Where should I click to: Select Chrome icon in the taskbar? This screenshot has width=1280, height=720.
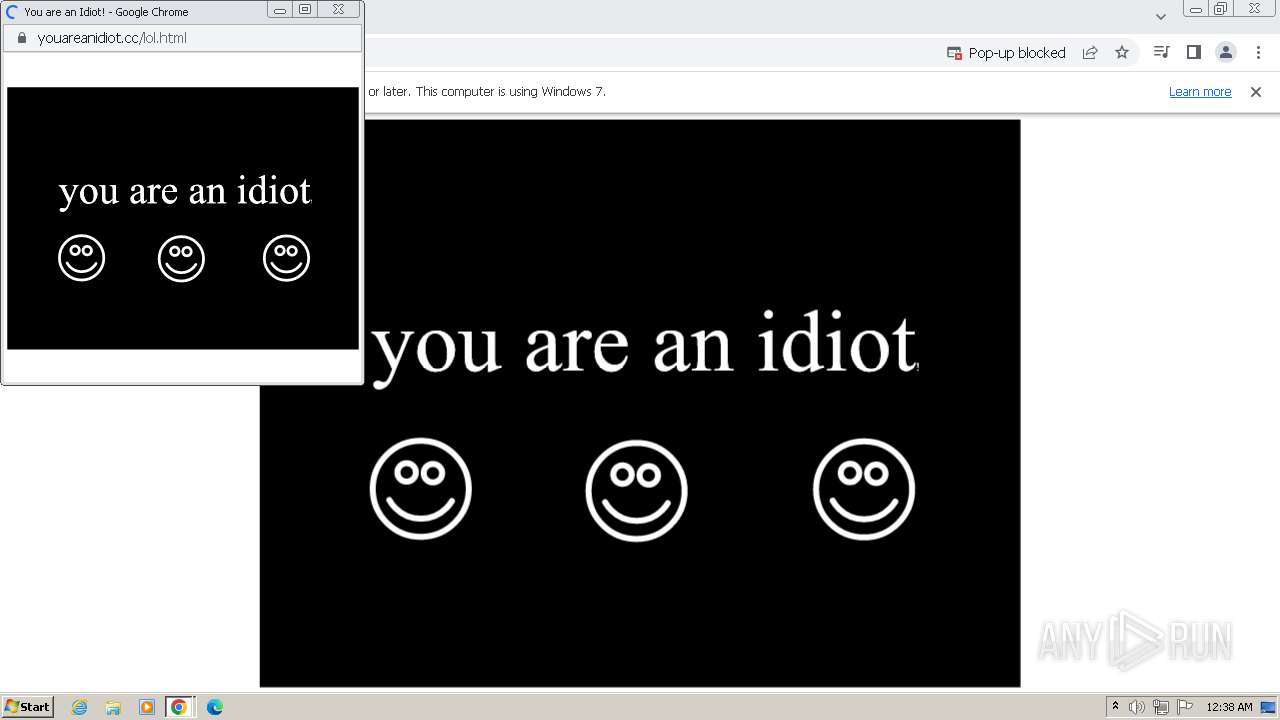pyautogui.click(x=179, y=707)
